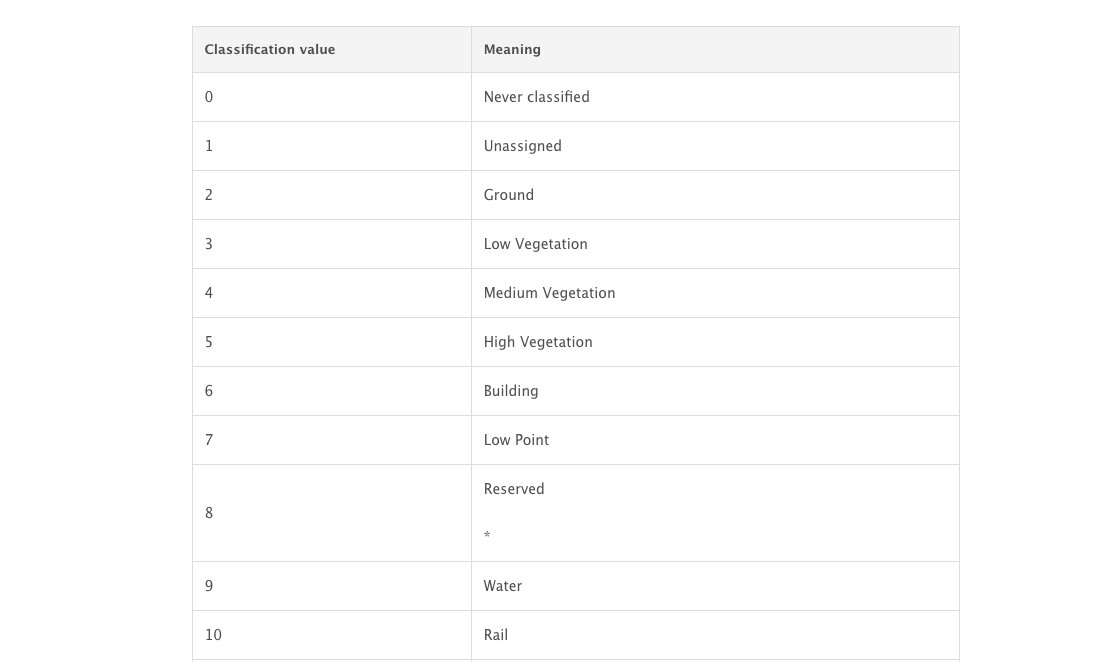
Task: Click classification value 0 cell
Action: click(209, 97)
